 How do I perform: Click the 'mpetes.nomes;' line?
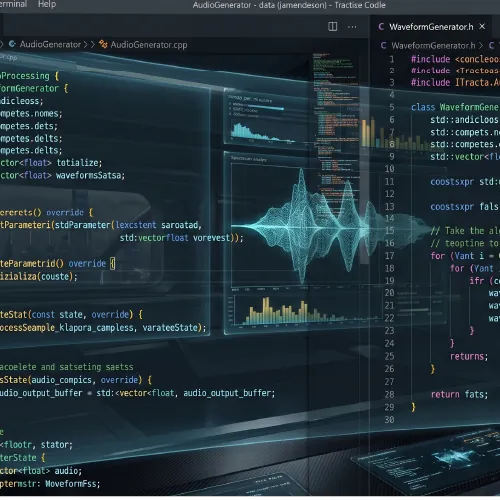(x=31, y=114)
